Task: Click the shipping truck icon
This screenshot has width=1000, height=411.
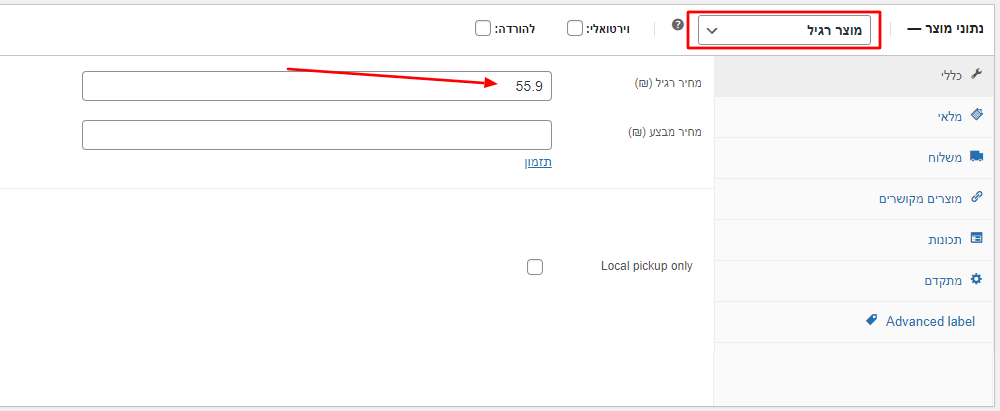Action: pos(977,157)
